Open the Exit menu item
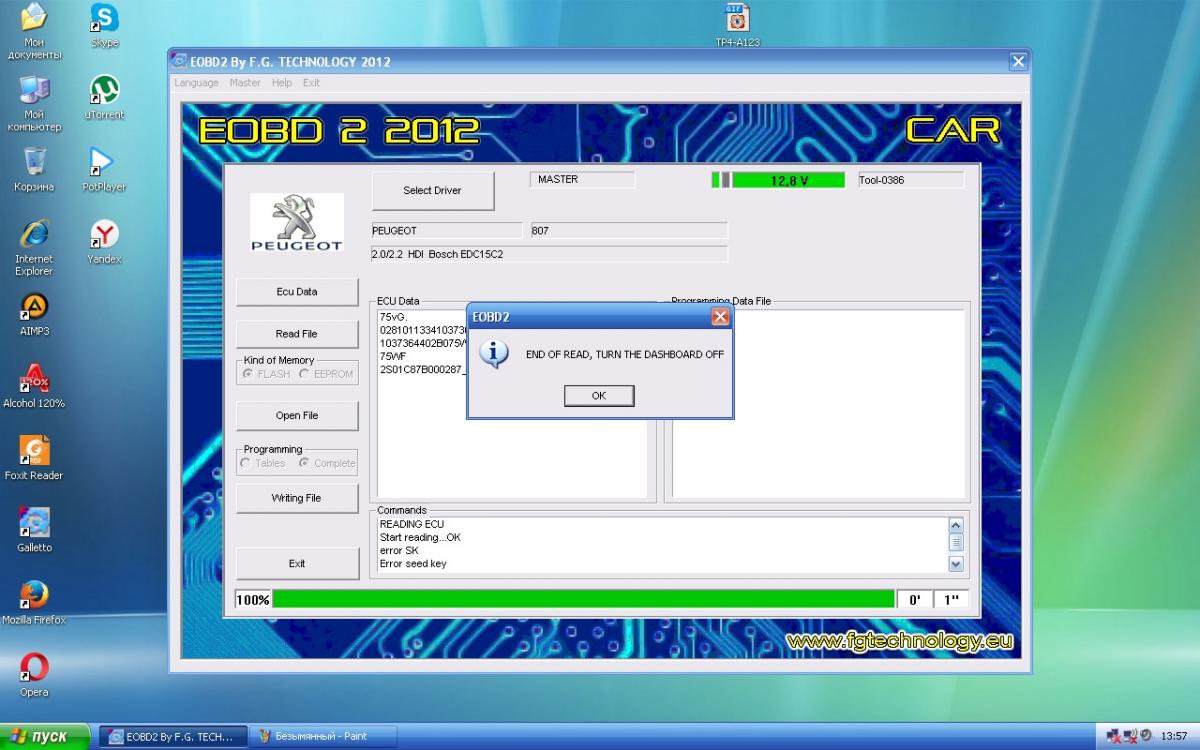1200x750 pixels. [x=312, y=83]
